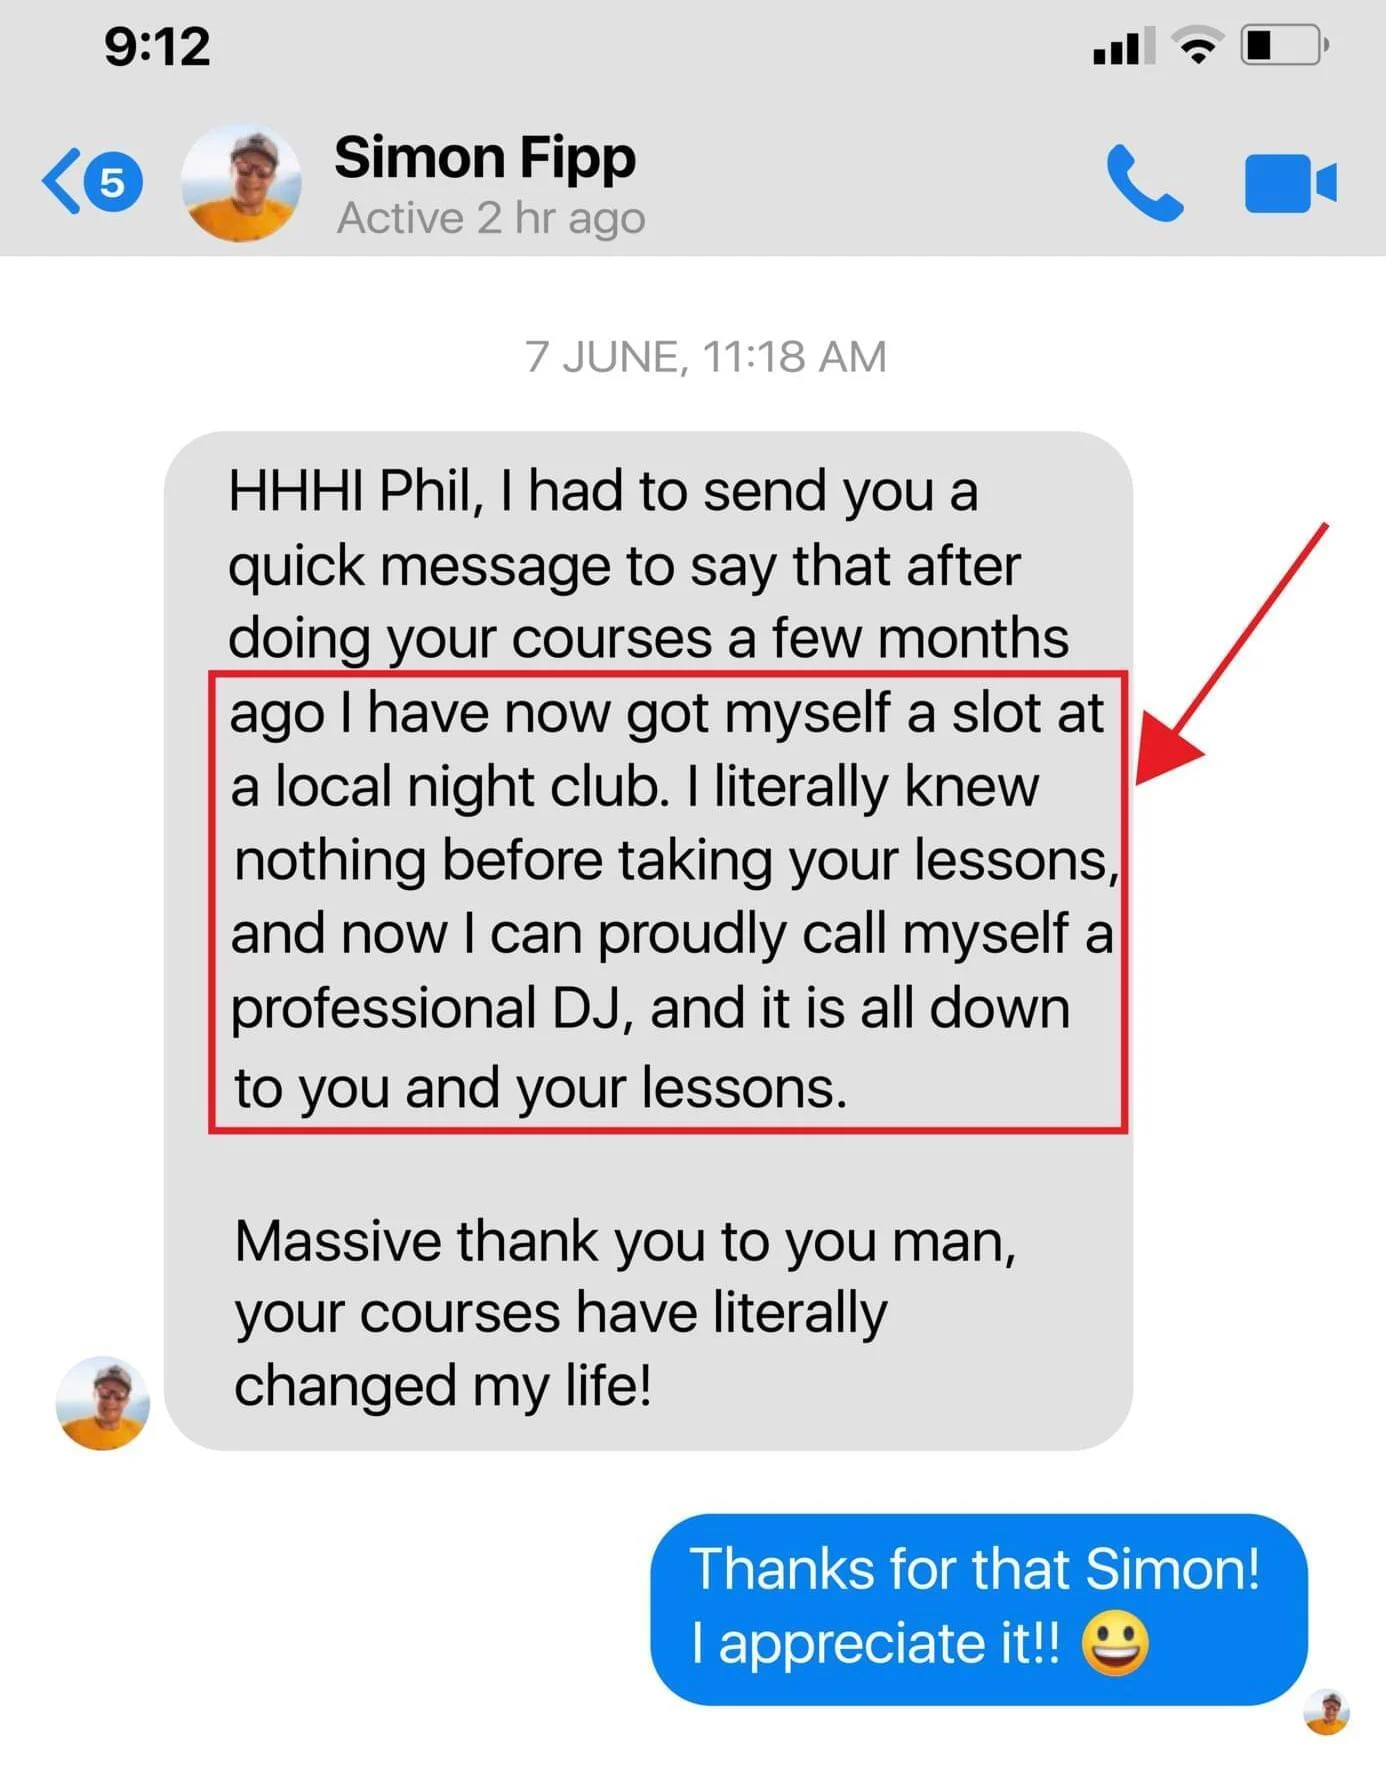Screen dimensions: 1386x1770
Task: Start a voice call with phone icon
Action: (1145, 183)
